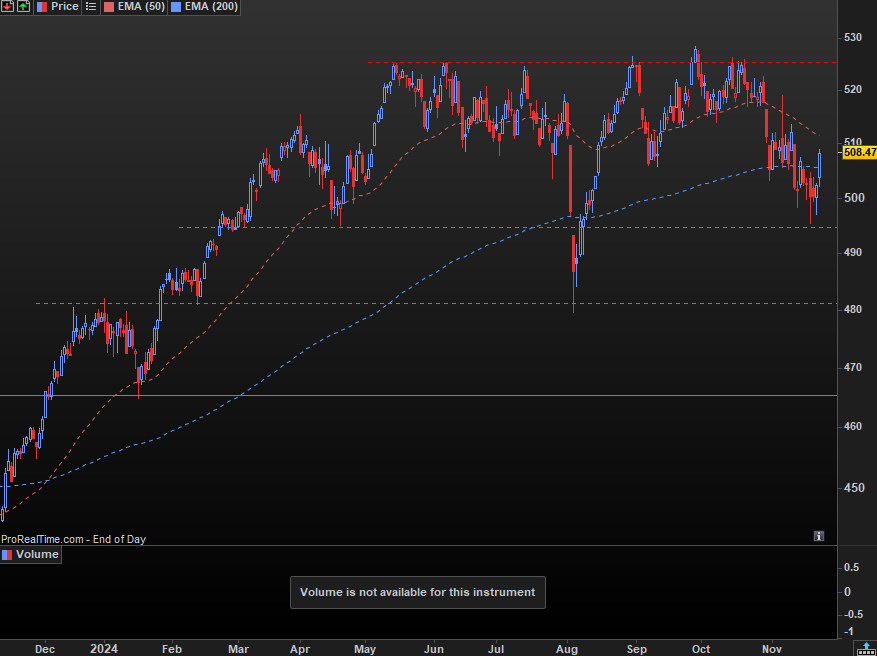This screenshot has width=877, height=656.
Task: Click the 460 price axis label
Action: click(x=852, y=426)
